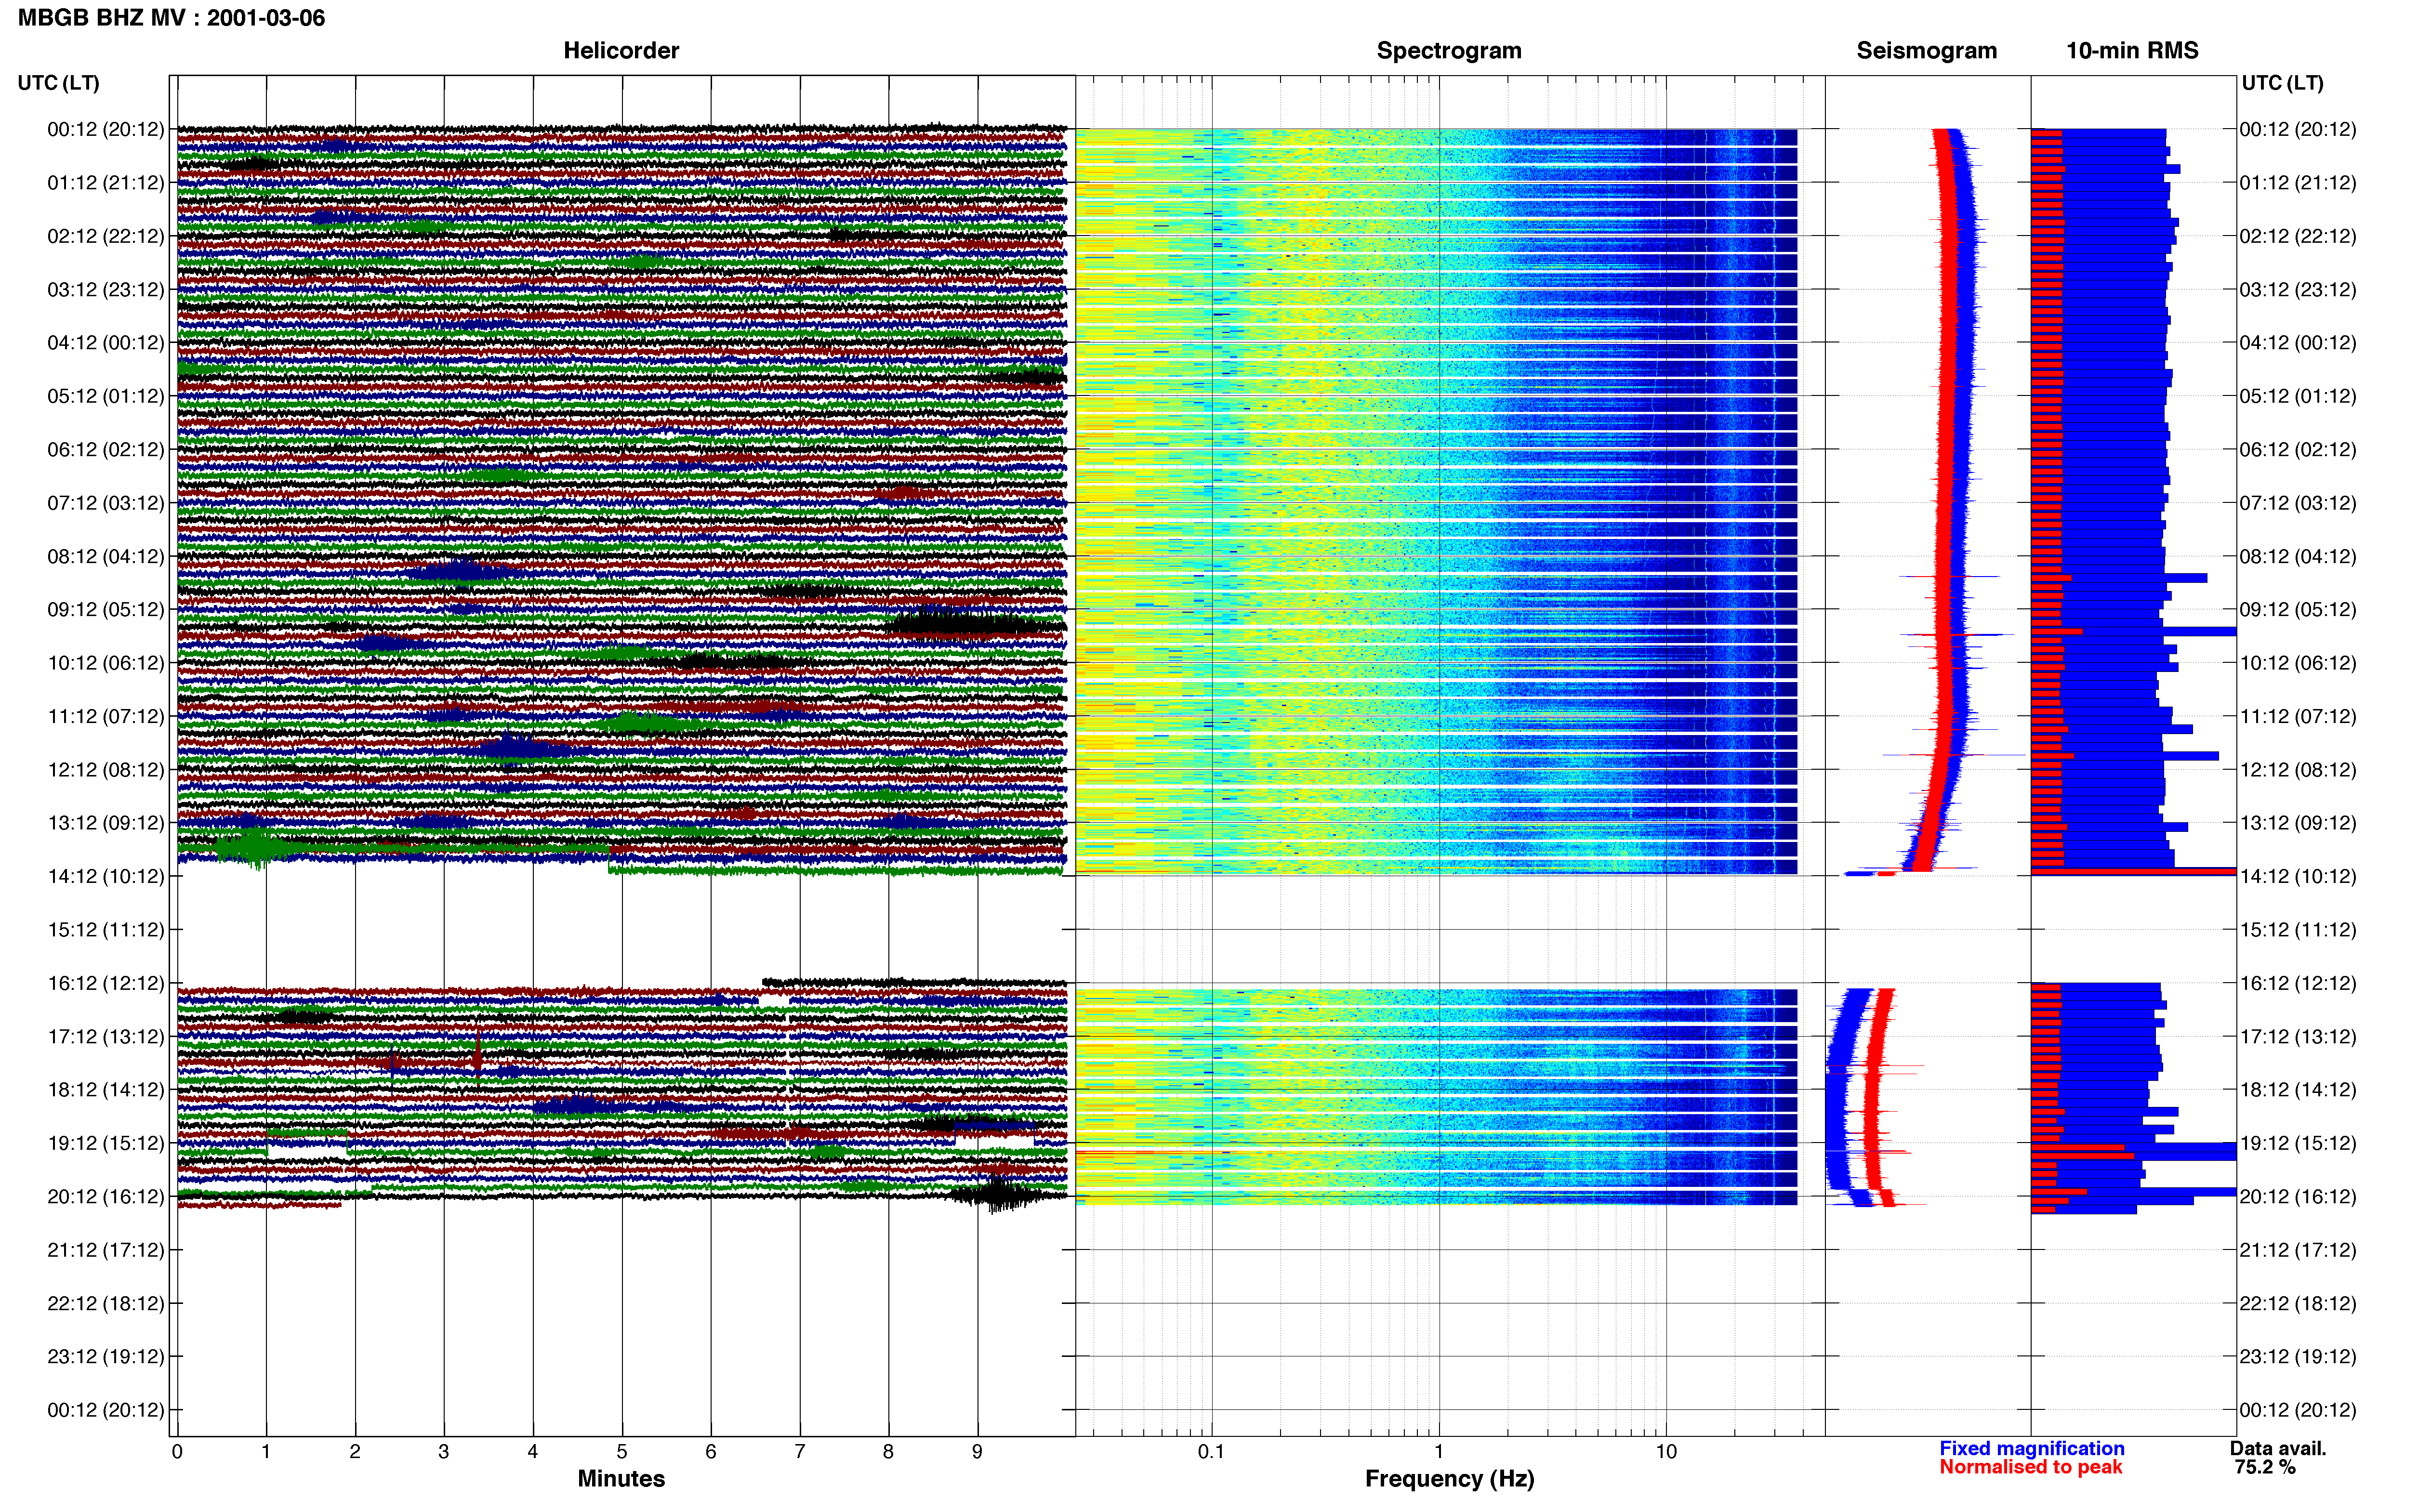Click the left time label '02:12 (22:12)'
This screenshot has width=2418, height=1512.
coord(106,236)
